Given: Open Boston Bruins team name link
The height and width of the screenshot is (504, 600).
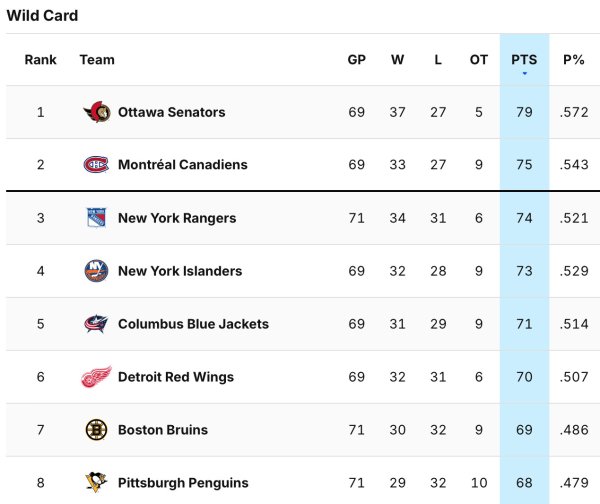Looking at the screenshot, I should (163, 430).
